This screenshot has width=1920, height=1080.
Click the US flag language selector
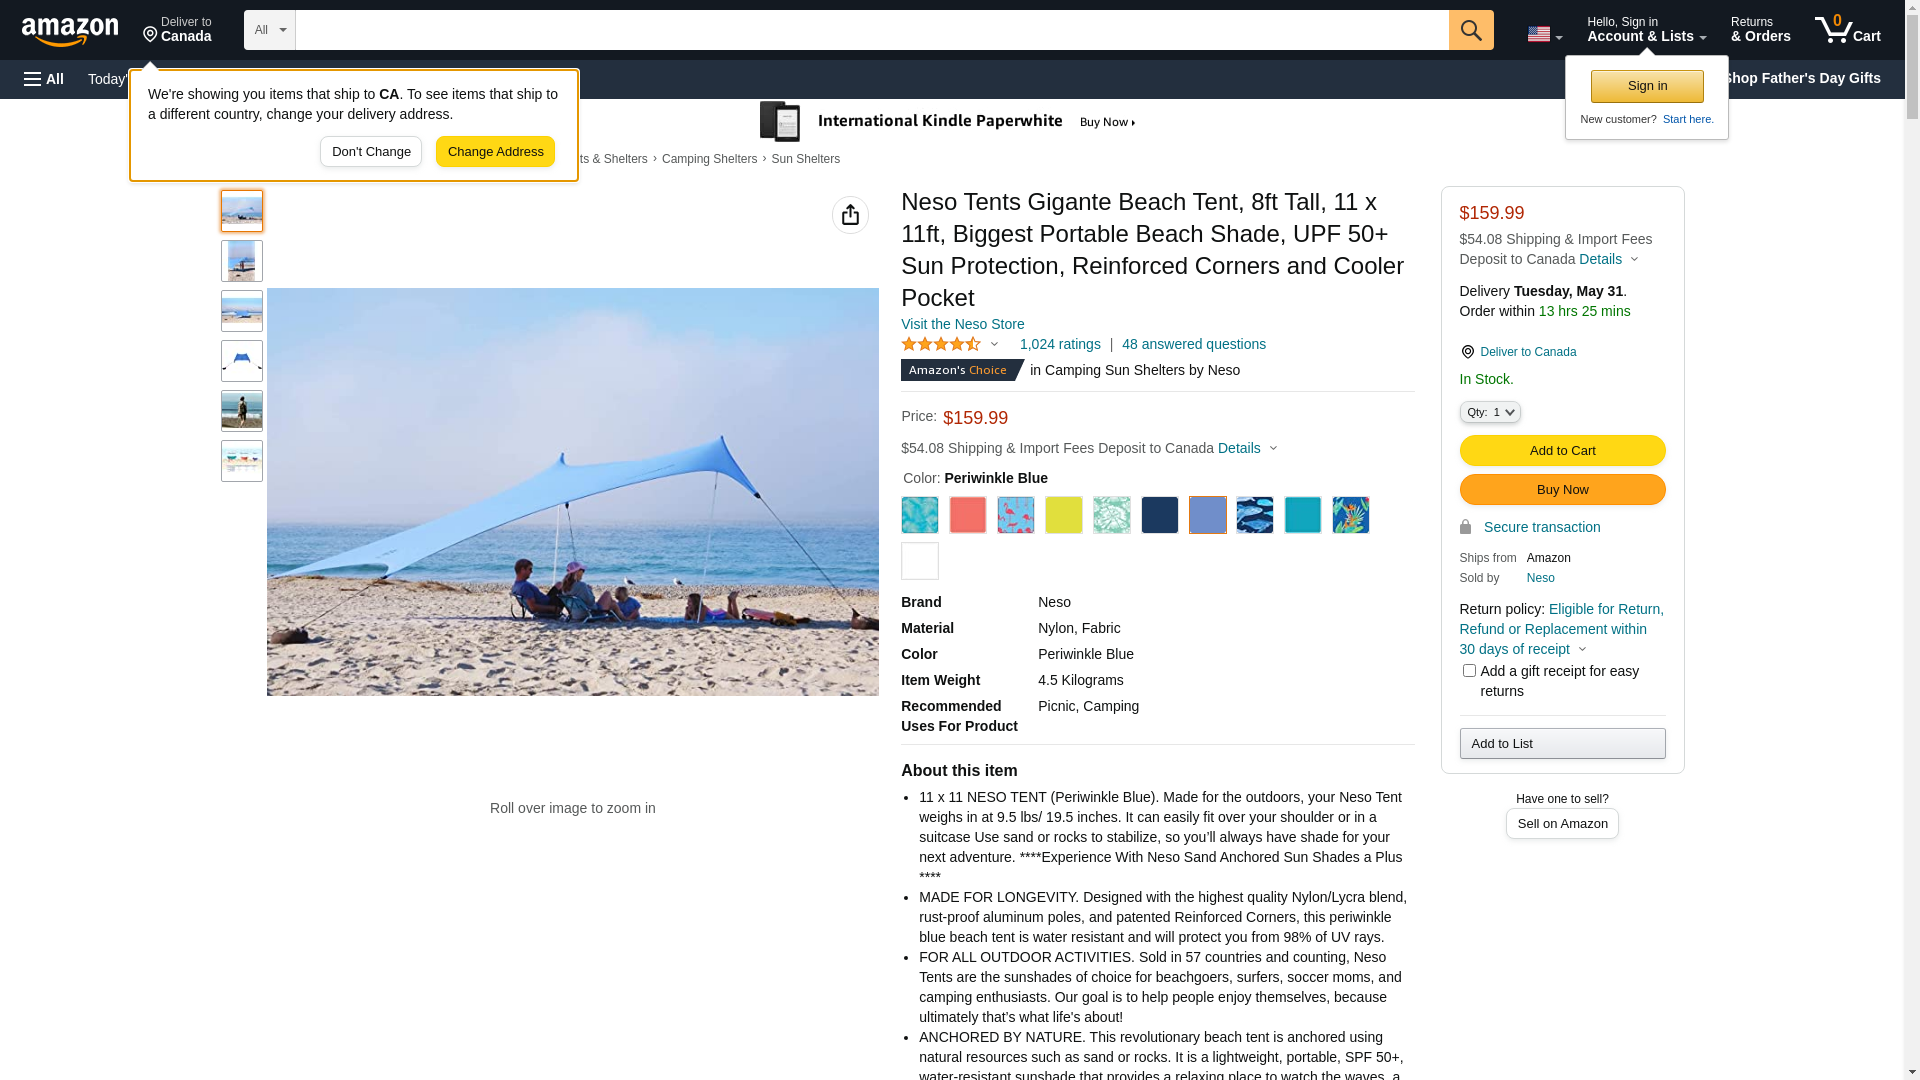[1544, 34]
